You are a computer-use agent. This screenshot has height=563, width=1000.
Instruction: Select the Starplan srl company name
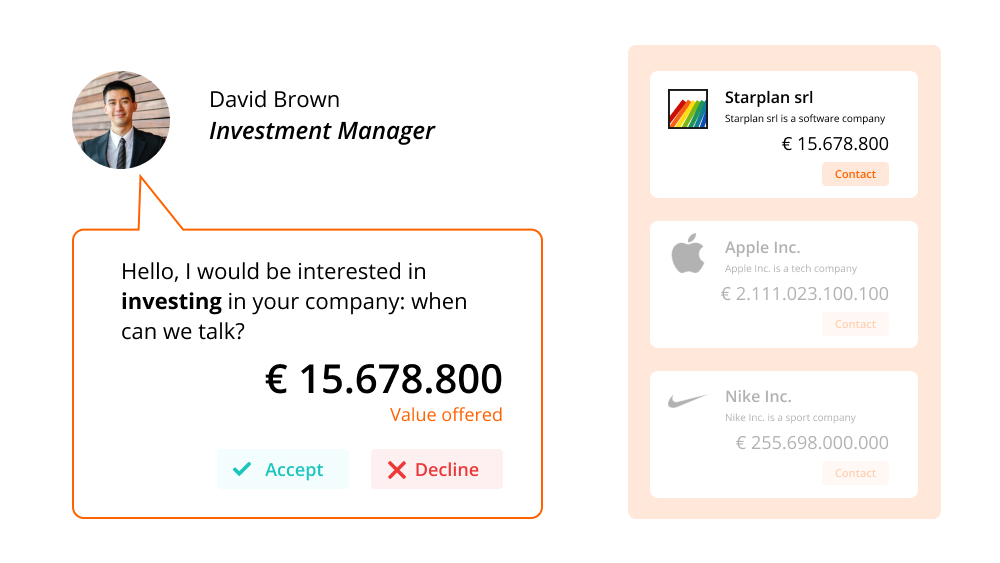coord(769,98)
